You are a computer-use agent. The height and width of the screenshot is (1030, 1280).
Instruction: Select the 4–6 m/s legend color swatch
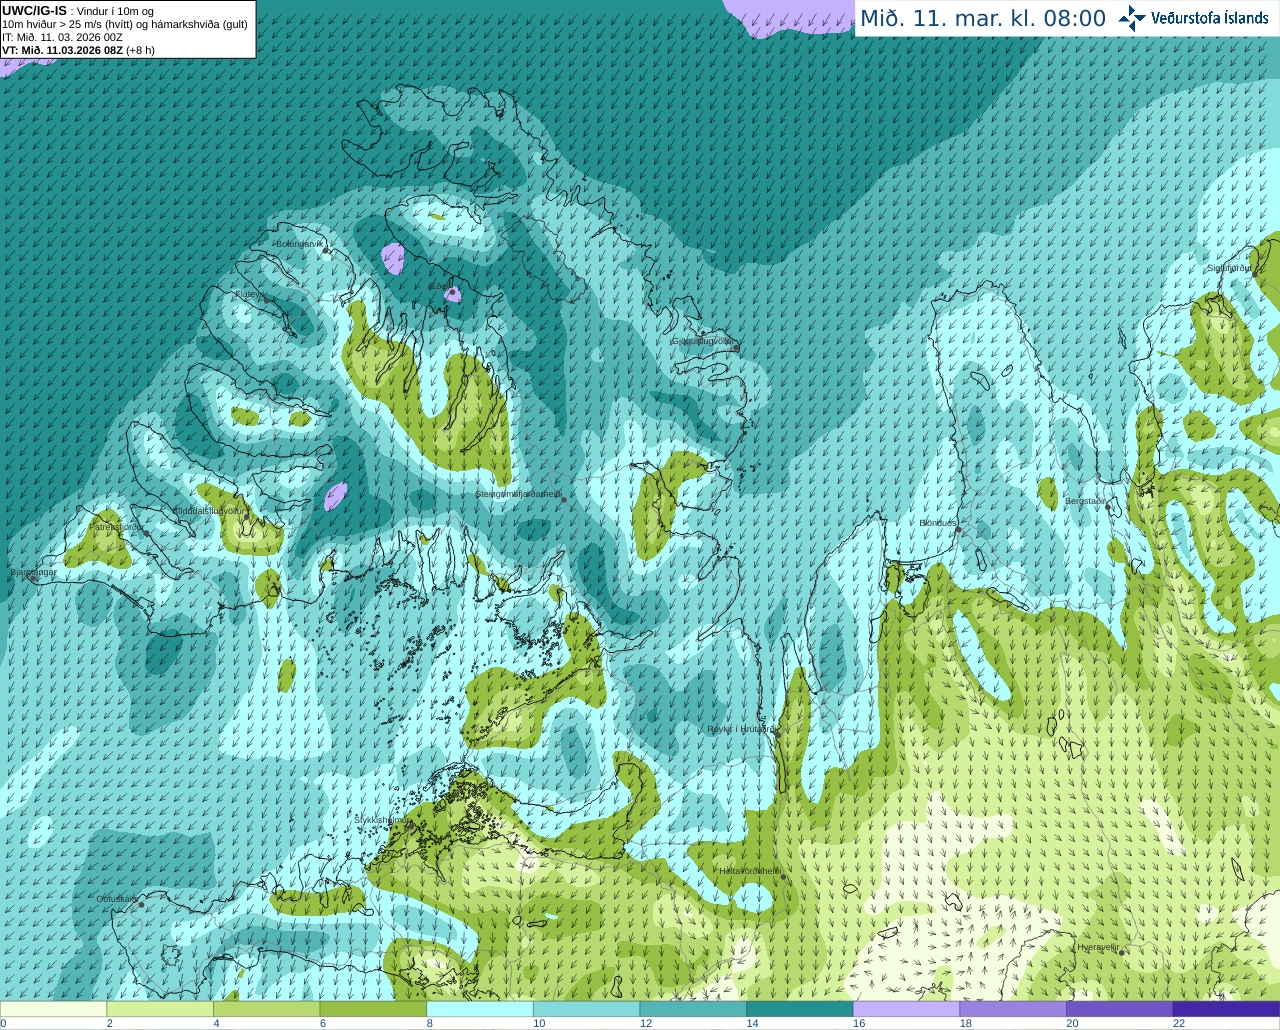pyautogui.click(x=267, y=1008)
